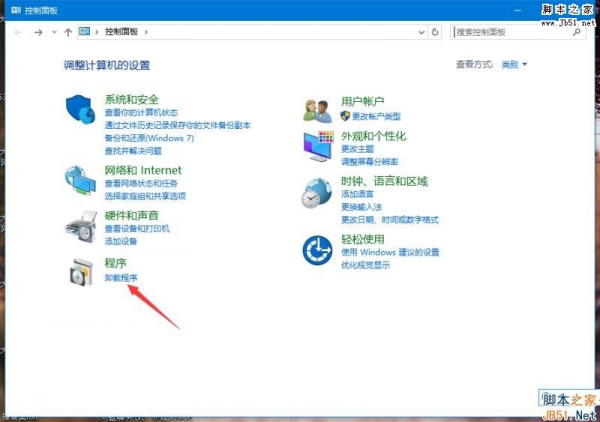Open 更改帐户类型 link
The image size is (600, 422).
376,116
